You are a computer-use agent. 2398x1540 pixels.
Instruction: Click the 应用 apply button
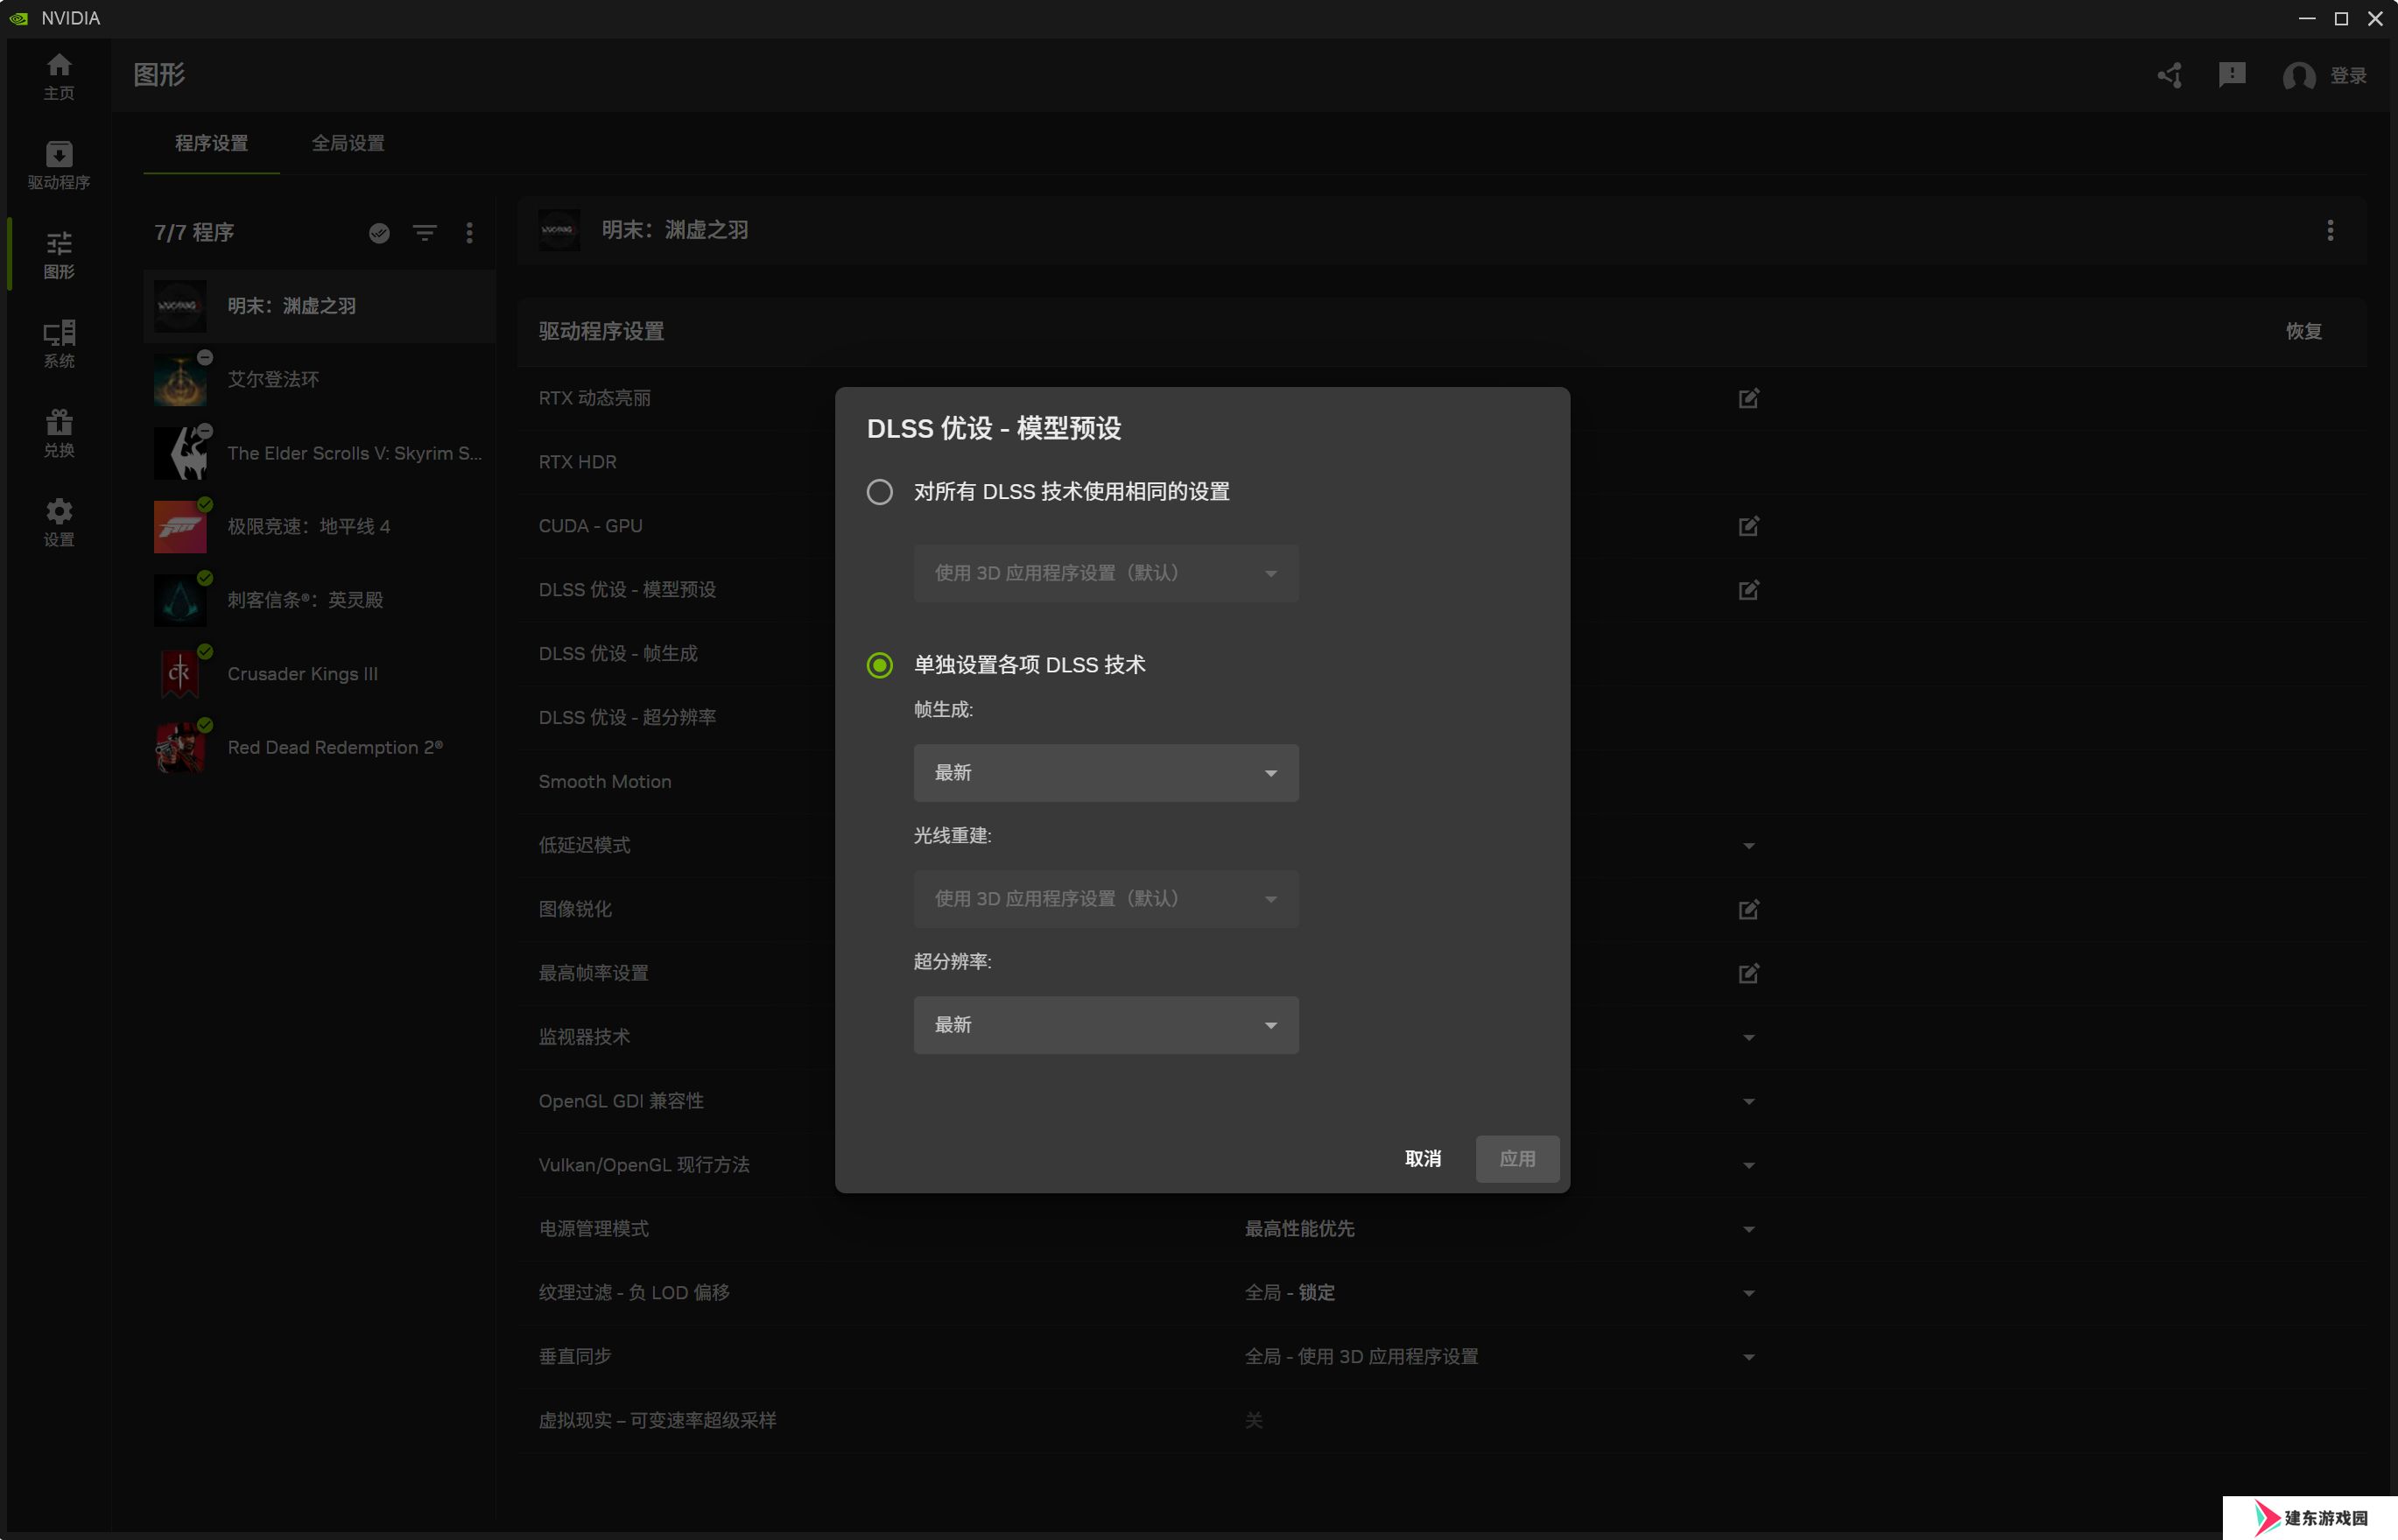click(1517, 1159)
